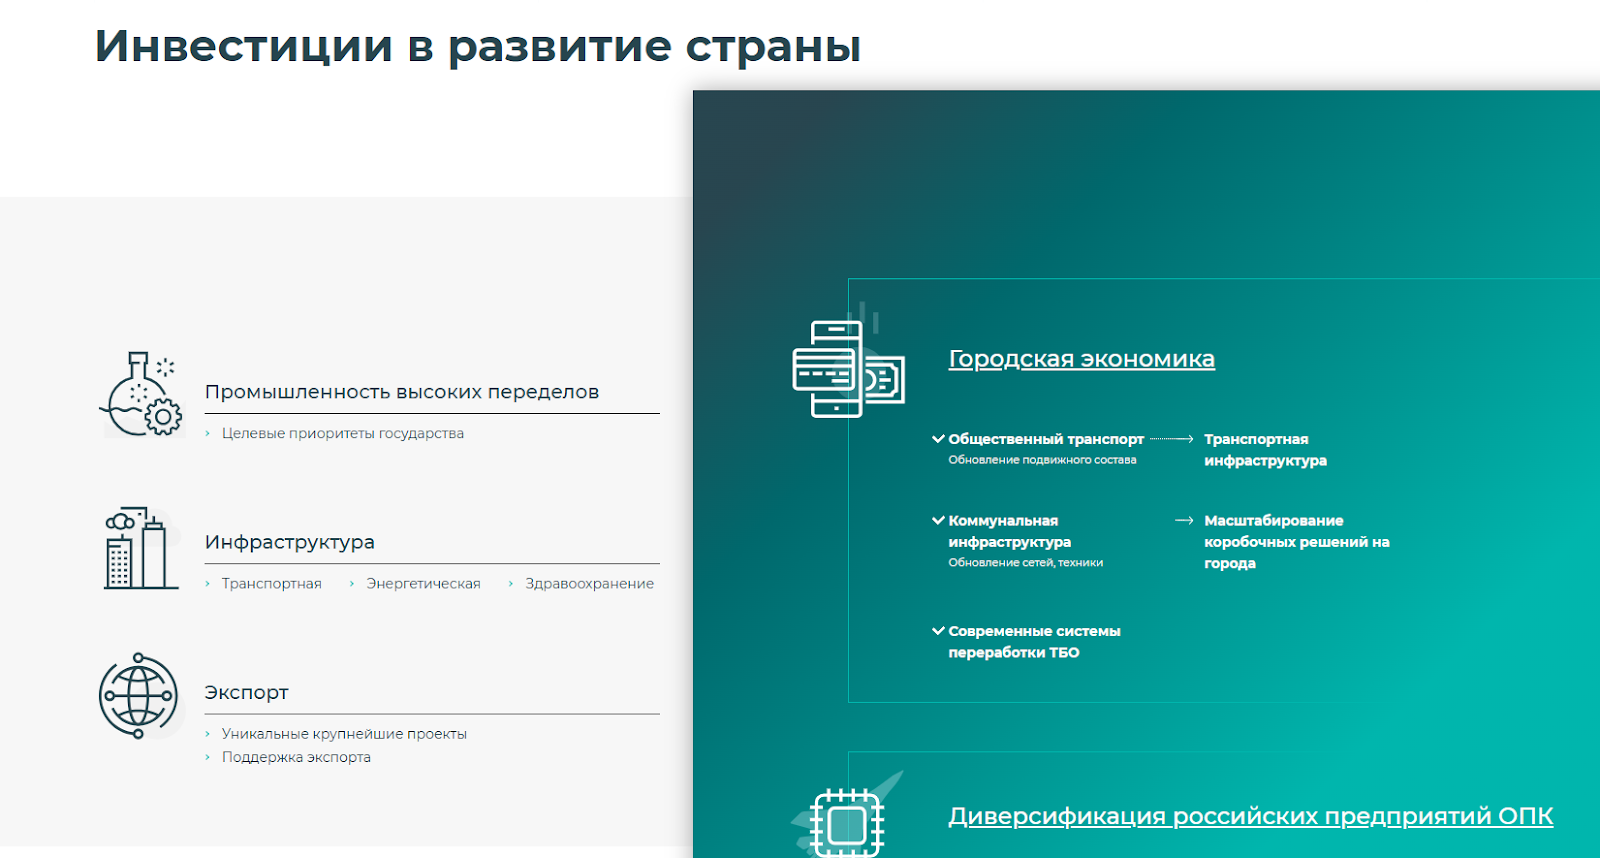Screen dimensions: 1600x858
Task: Select the Инфраструктура section heading
Action: pos(290,542)
